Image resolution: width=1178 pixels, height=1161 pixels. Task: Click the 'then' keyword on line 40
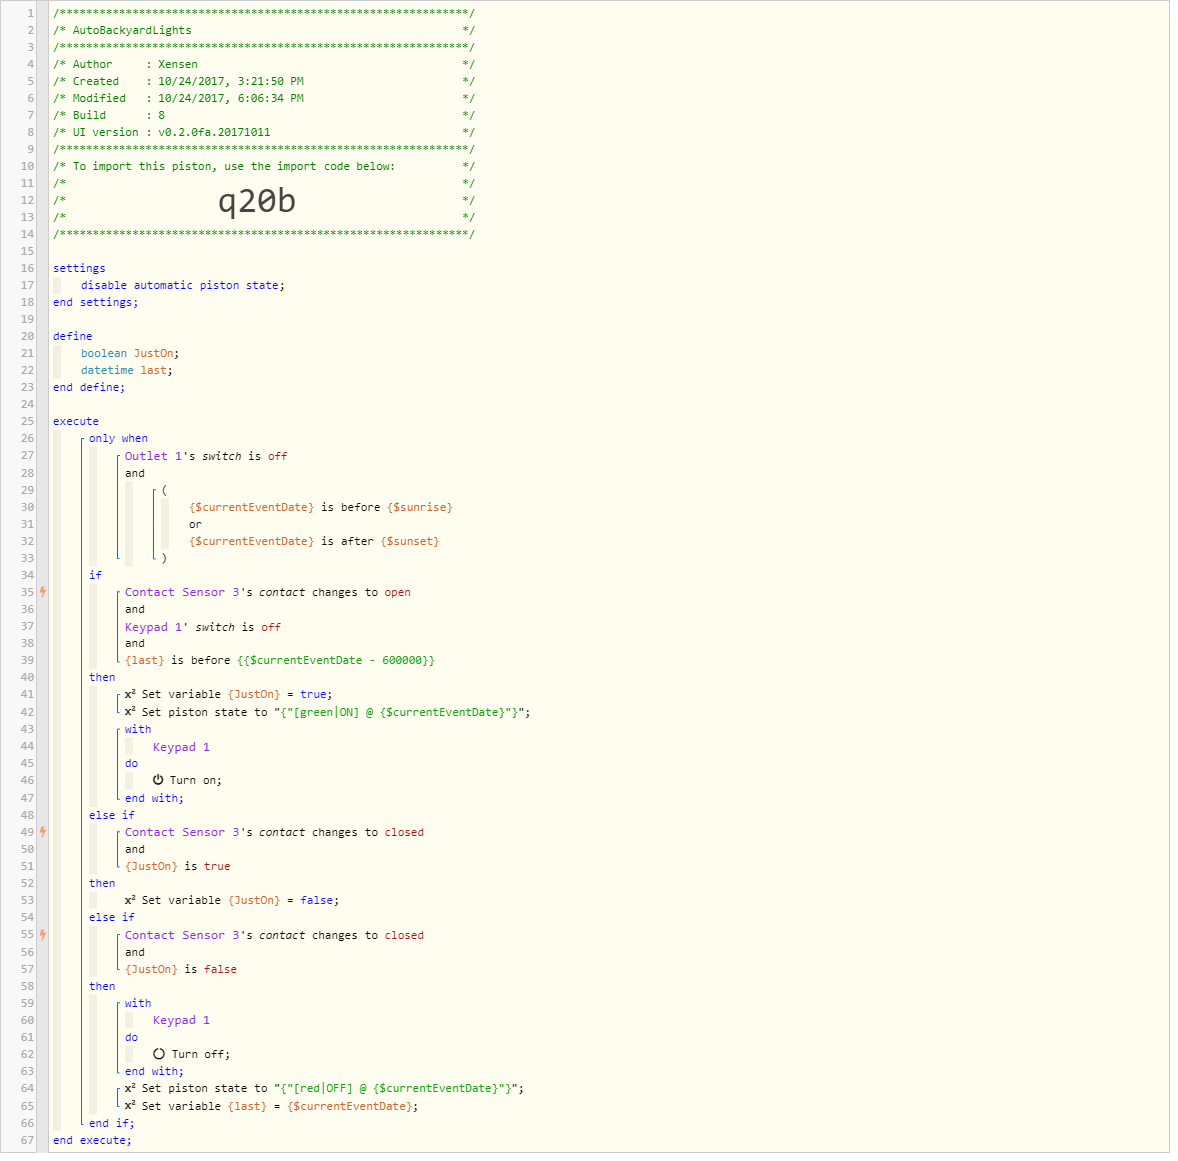[102, 677]
